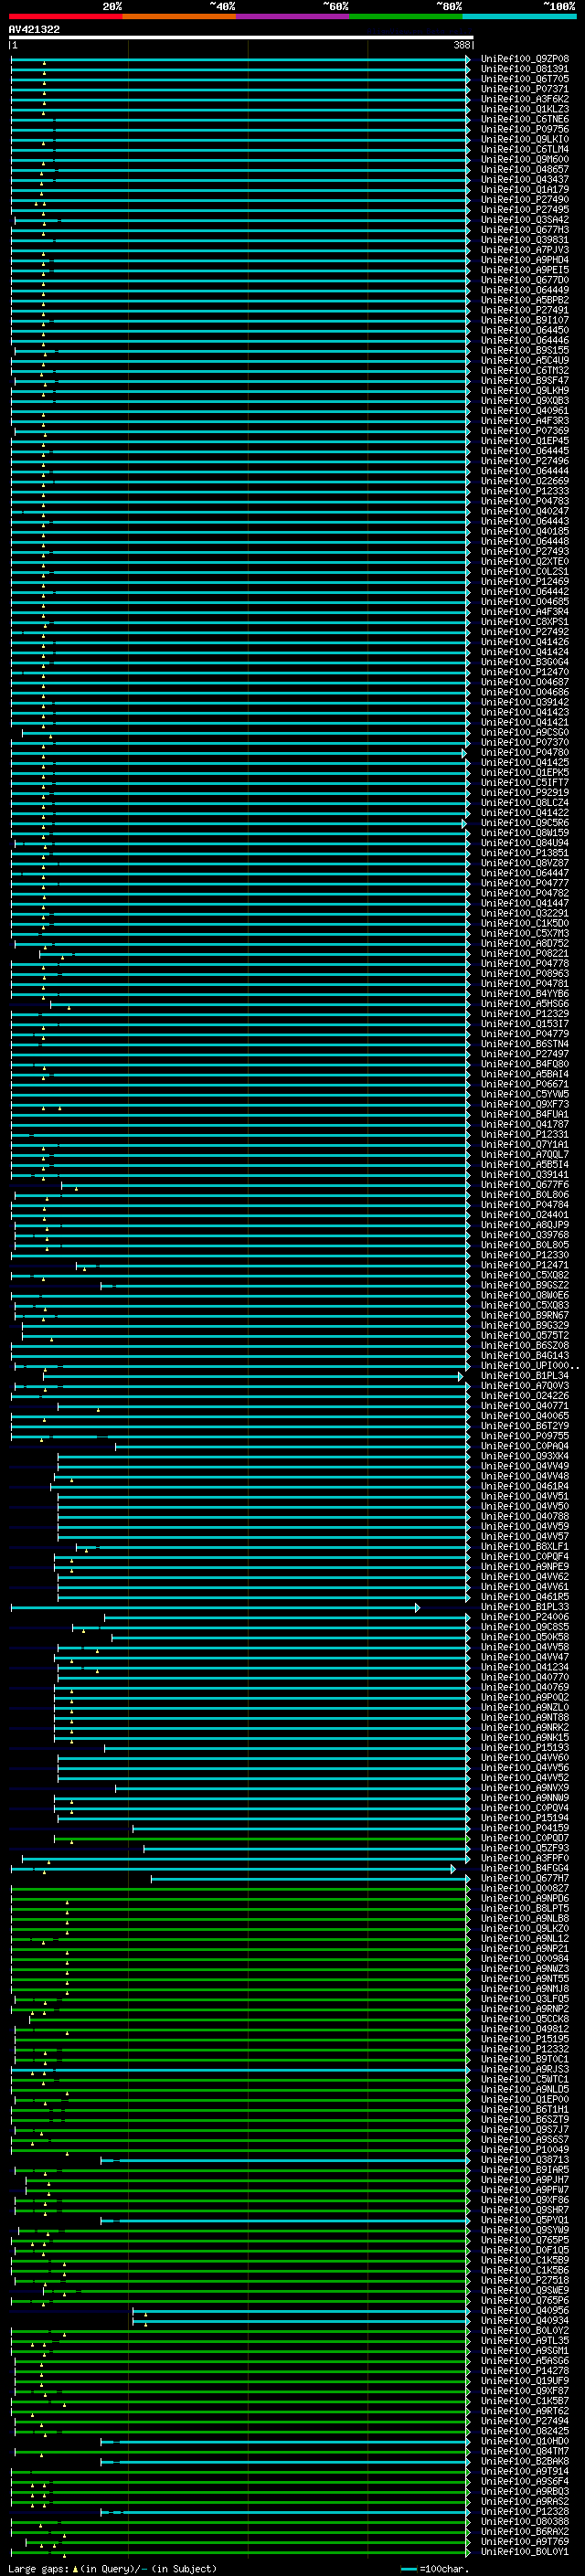The image size is (585, 2576).
Task: Select the UniRef100_P09756 label
Action: (524, 129)
